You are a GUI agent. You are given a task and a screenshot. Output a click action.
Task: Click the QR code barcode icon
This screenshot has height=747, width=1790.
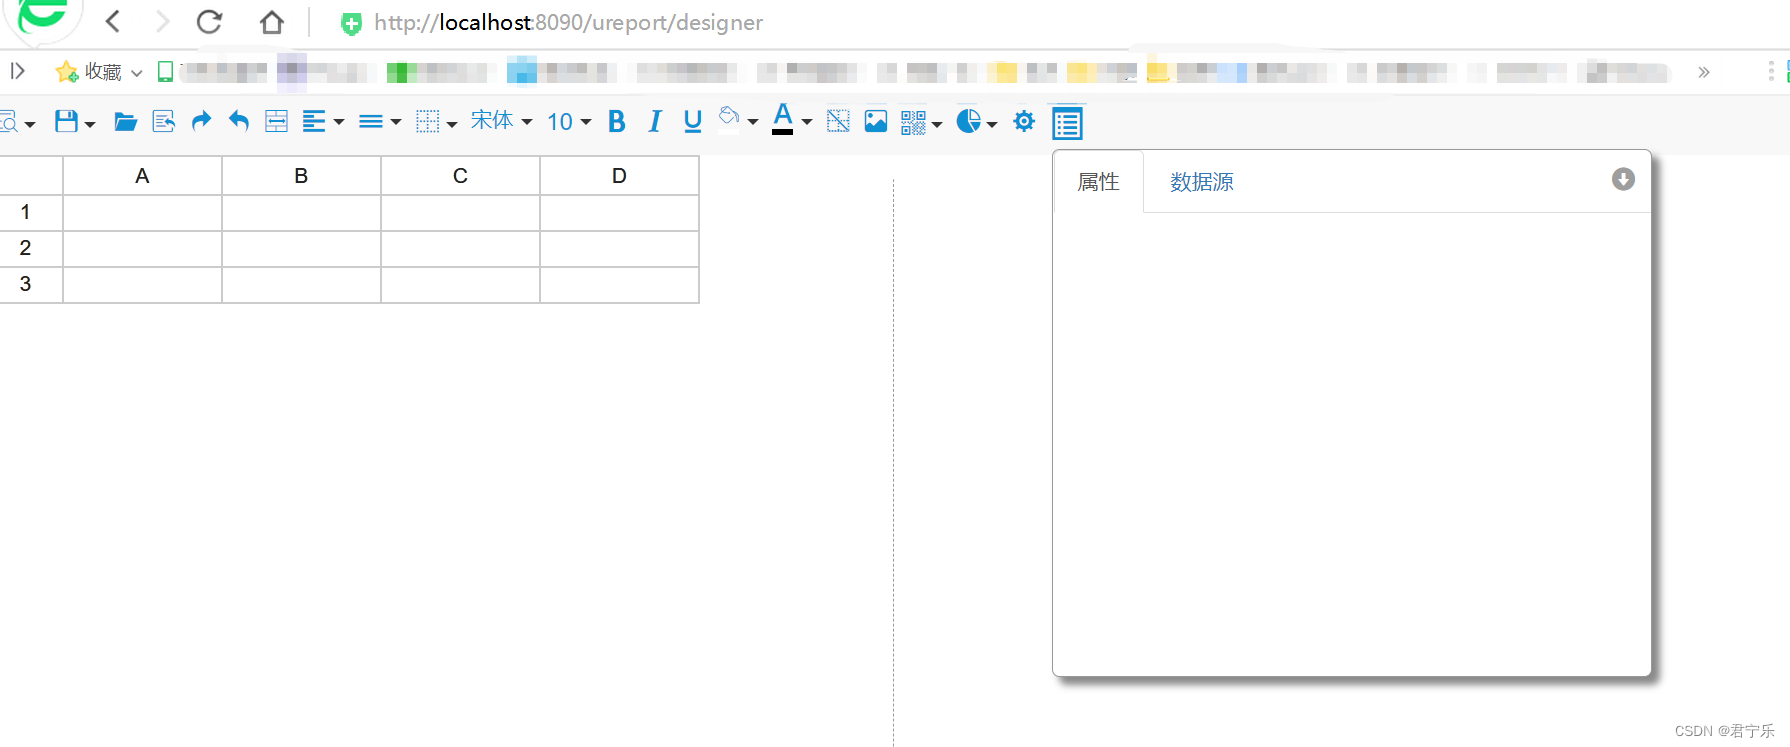point(913,122)
